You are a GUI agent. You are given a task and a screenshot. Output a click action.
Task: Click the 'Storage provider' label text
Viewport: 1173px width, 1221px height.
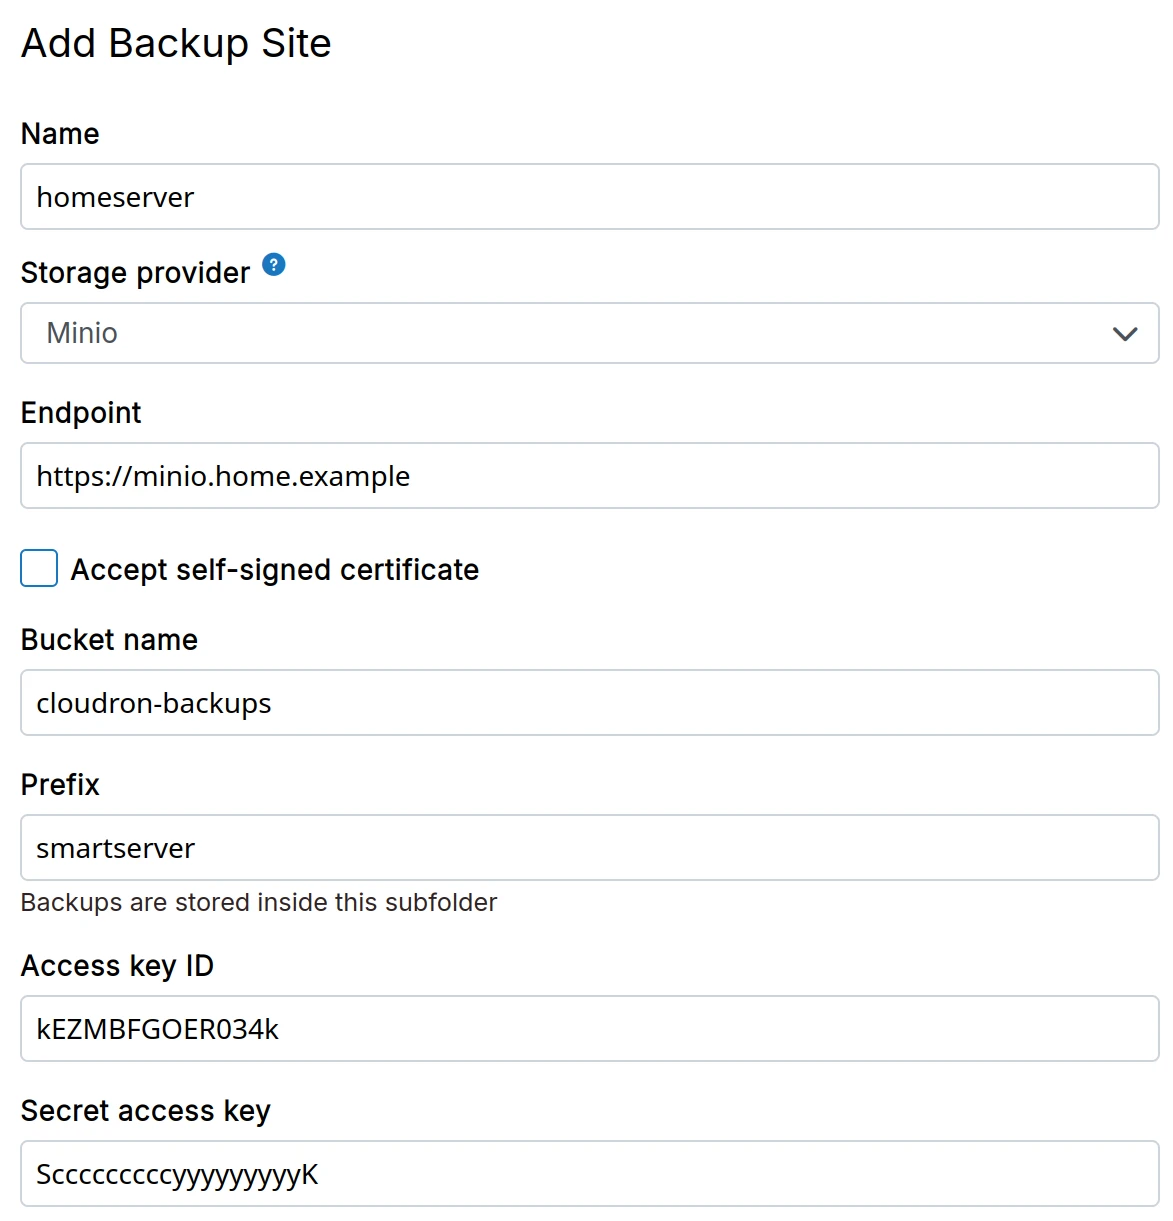pyautogui.click(x=135, y=273)
